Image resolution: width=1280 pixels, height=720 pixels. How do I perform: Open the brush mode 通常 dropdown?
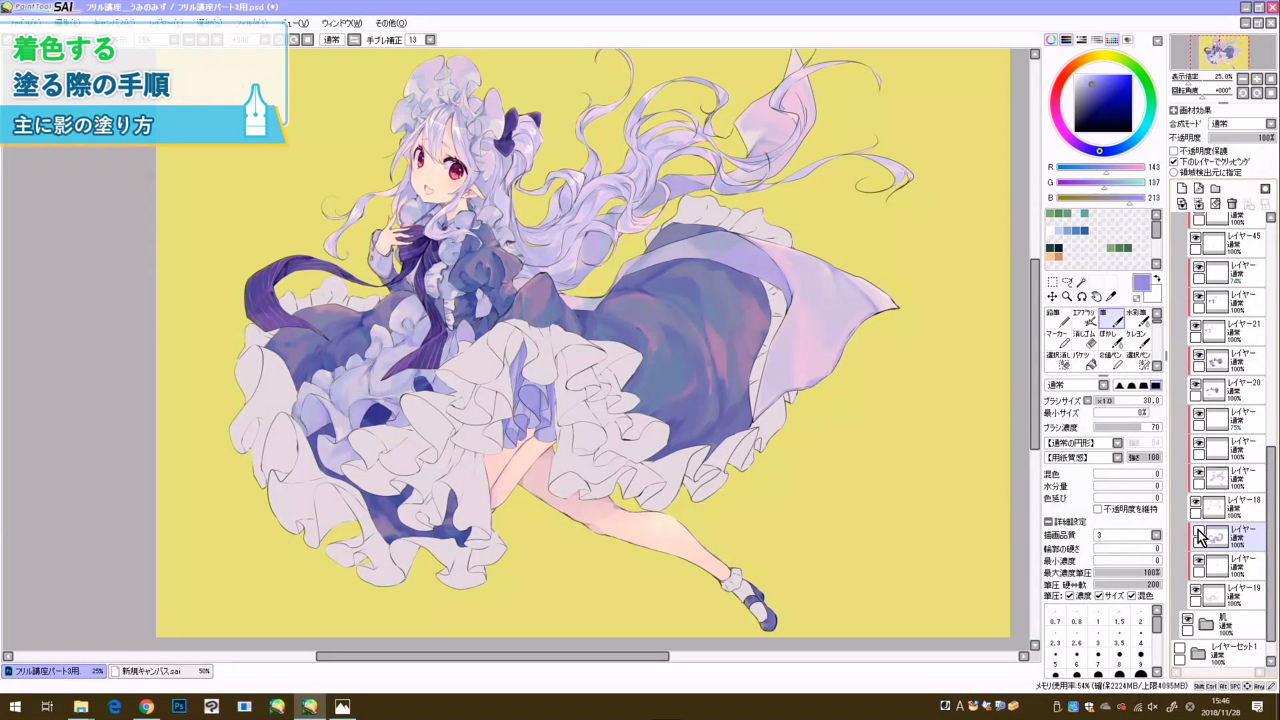point(1076,385)
